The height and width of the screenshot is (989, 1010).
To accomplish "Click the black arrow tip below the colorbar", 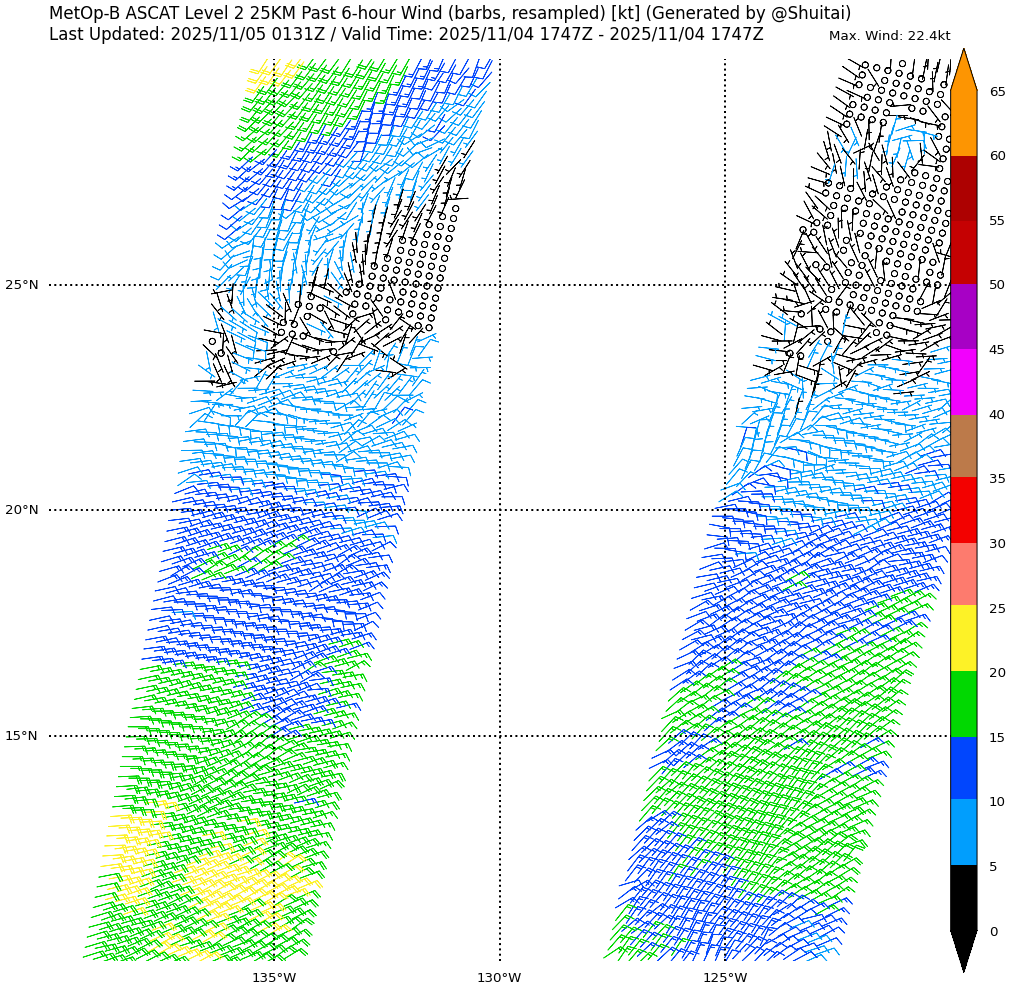I will tap(963, 952).
